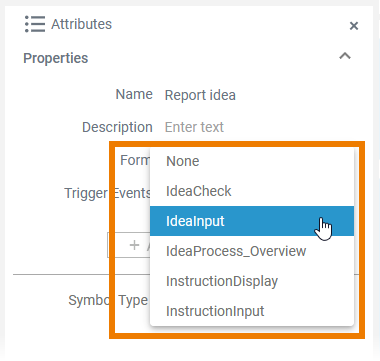Click the partially hidden Add button box
Screen dimensions: 380x361
[x=129, y=245]
